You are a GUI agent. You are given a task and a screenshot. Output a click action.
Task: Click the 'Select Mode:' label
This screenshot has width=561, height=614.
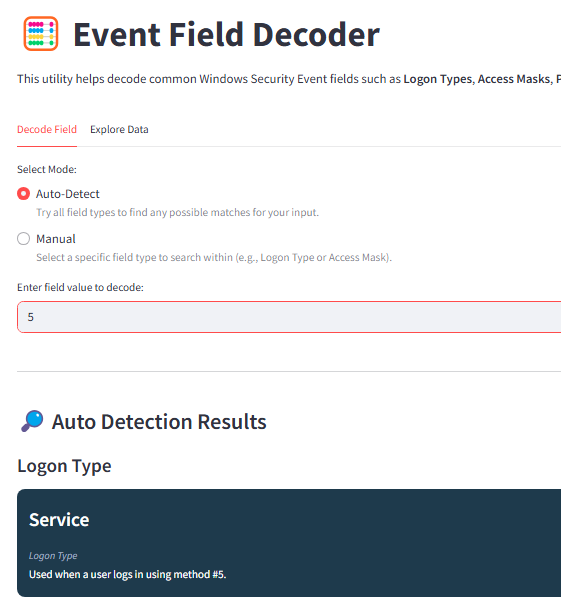point(47,169)
